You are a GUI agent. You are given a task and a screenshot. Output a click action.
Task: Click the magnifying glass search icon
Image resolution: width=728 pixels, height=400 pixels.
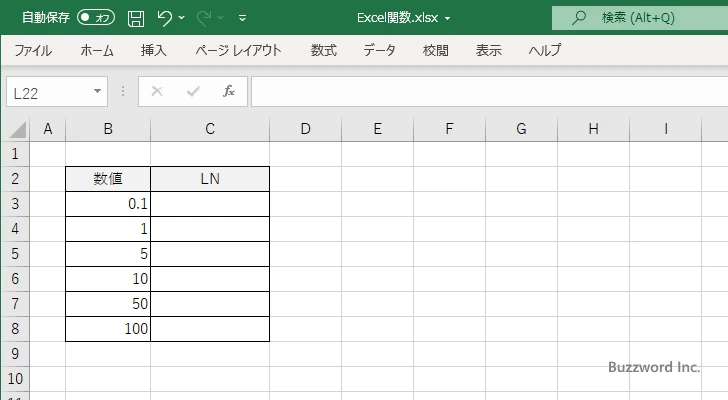[578, 18]
